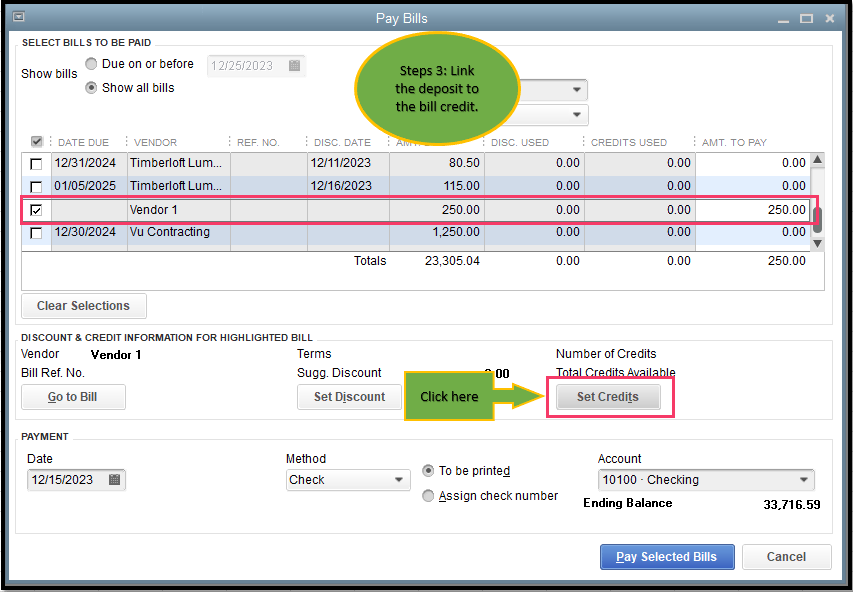Sort by REF. NO. column header
This screenshot has width=853, height=592.
[258, 143]
